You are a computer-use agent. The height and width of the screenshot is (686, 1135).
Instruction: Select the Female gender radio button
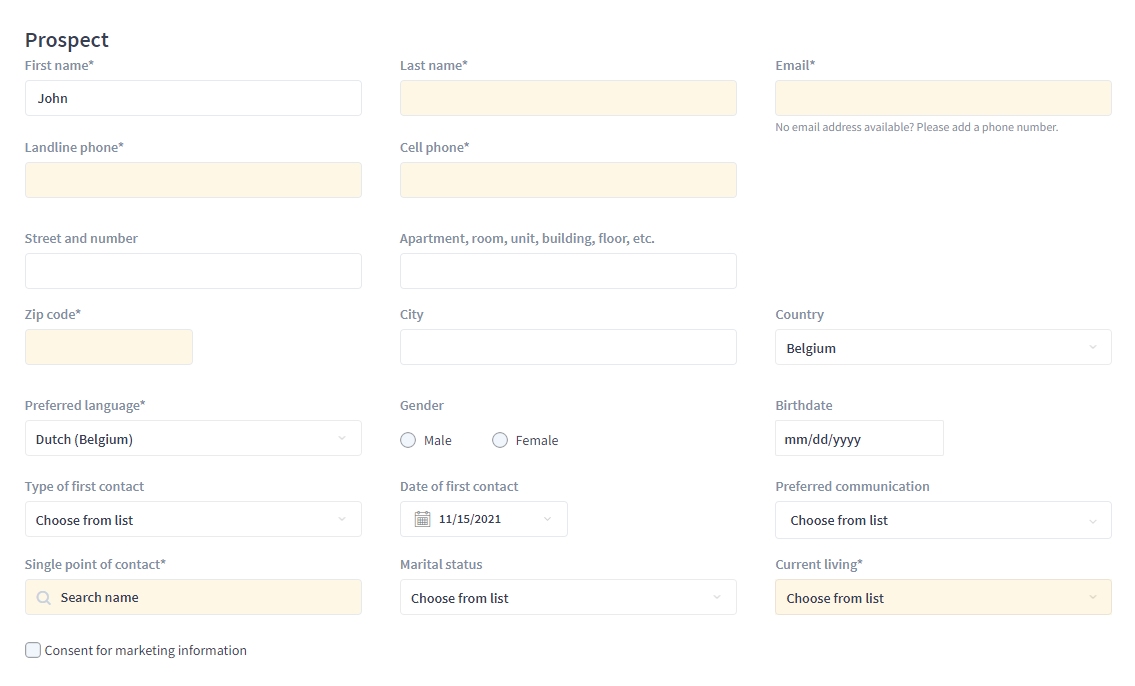pyautogui.click(x=499, y=440)
